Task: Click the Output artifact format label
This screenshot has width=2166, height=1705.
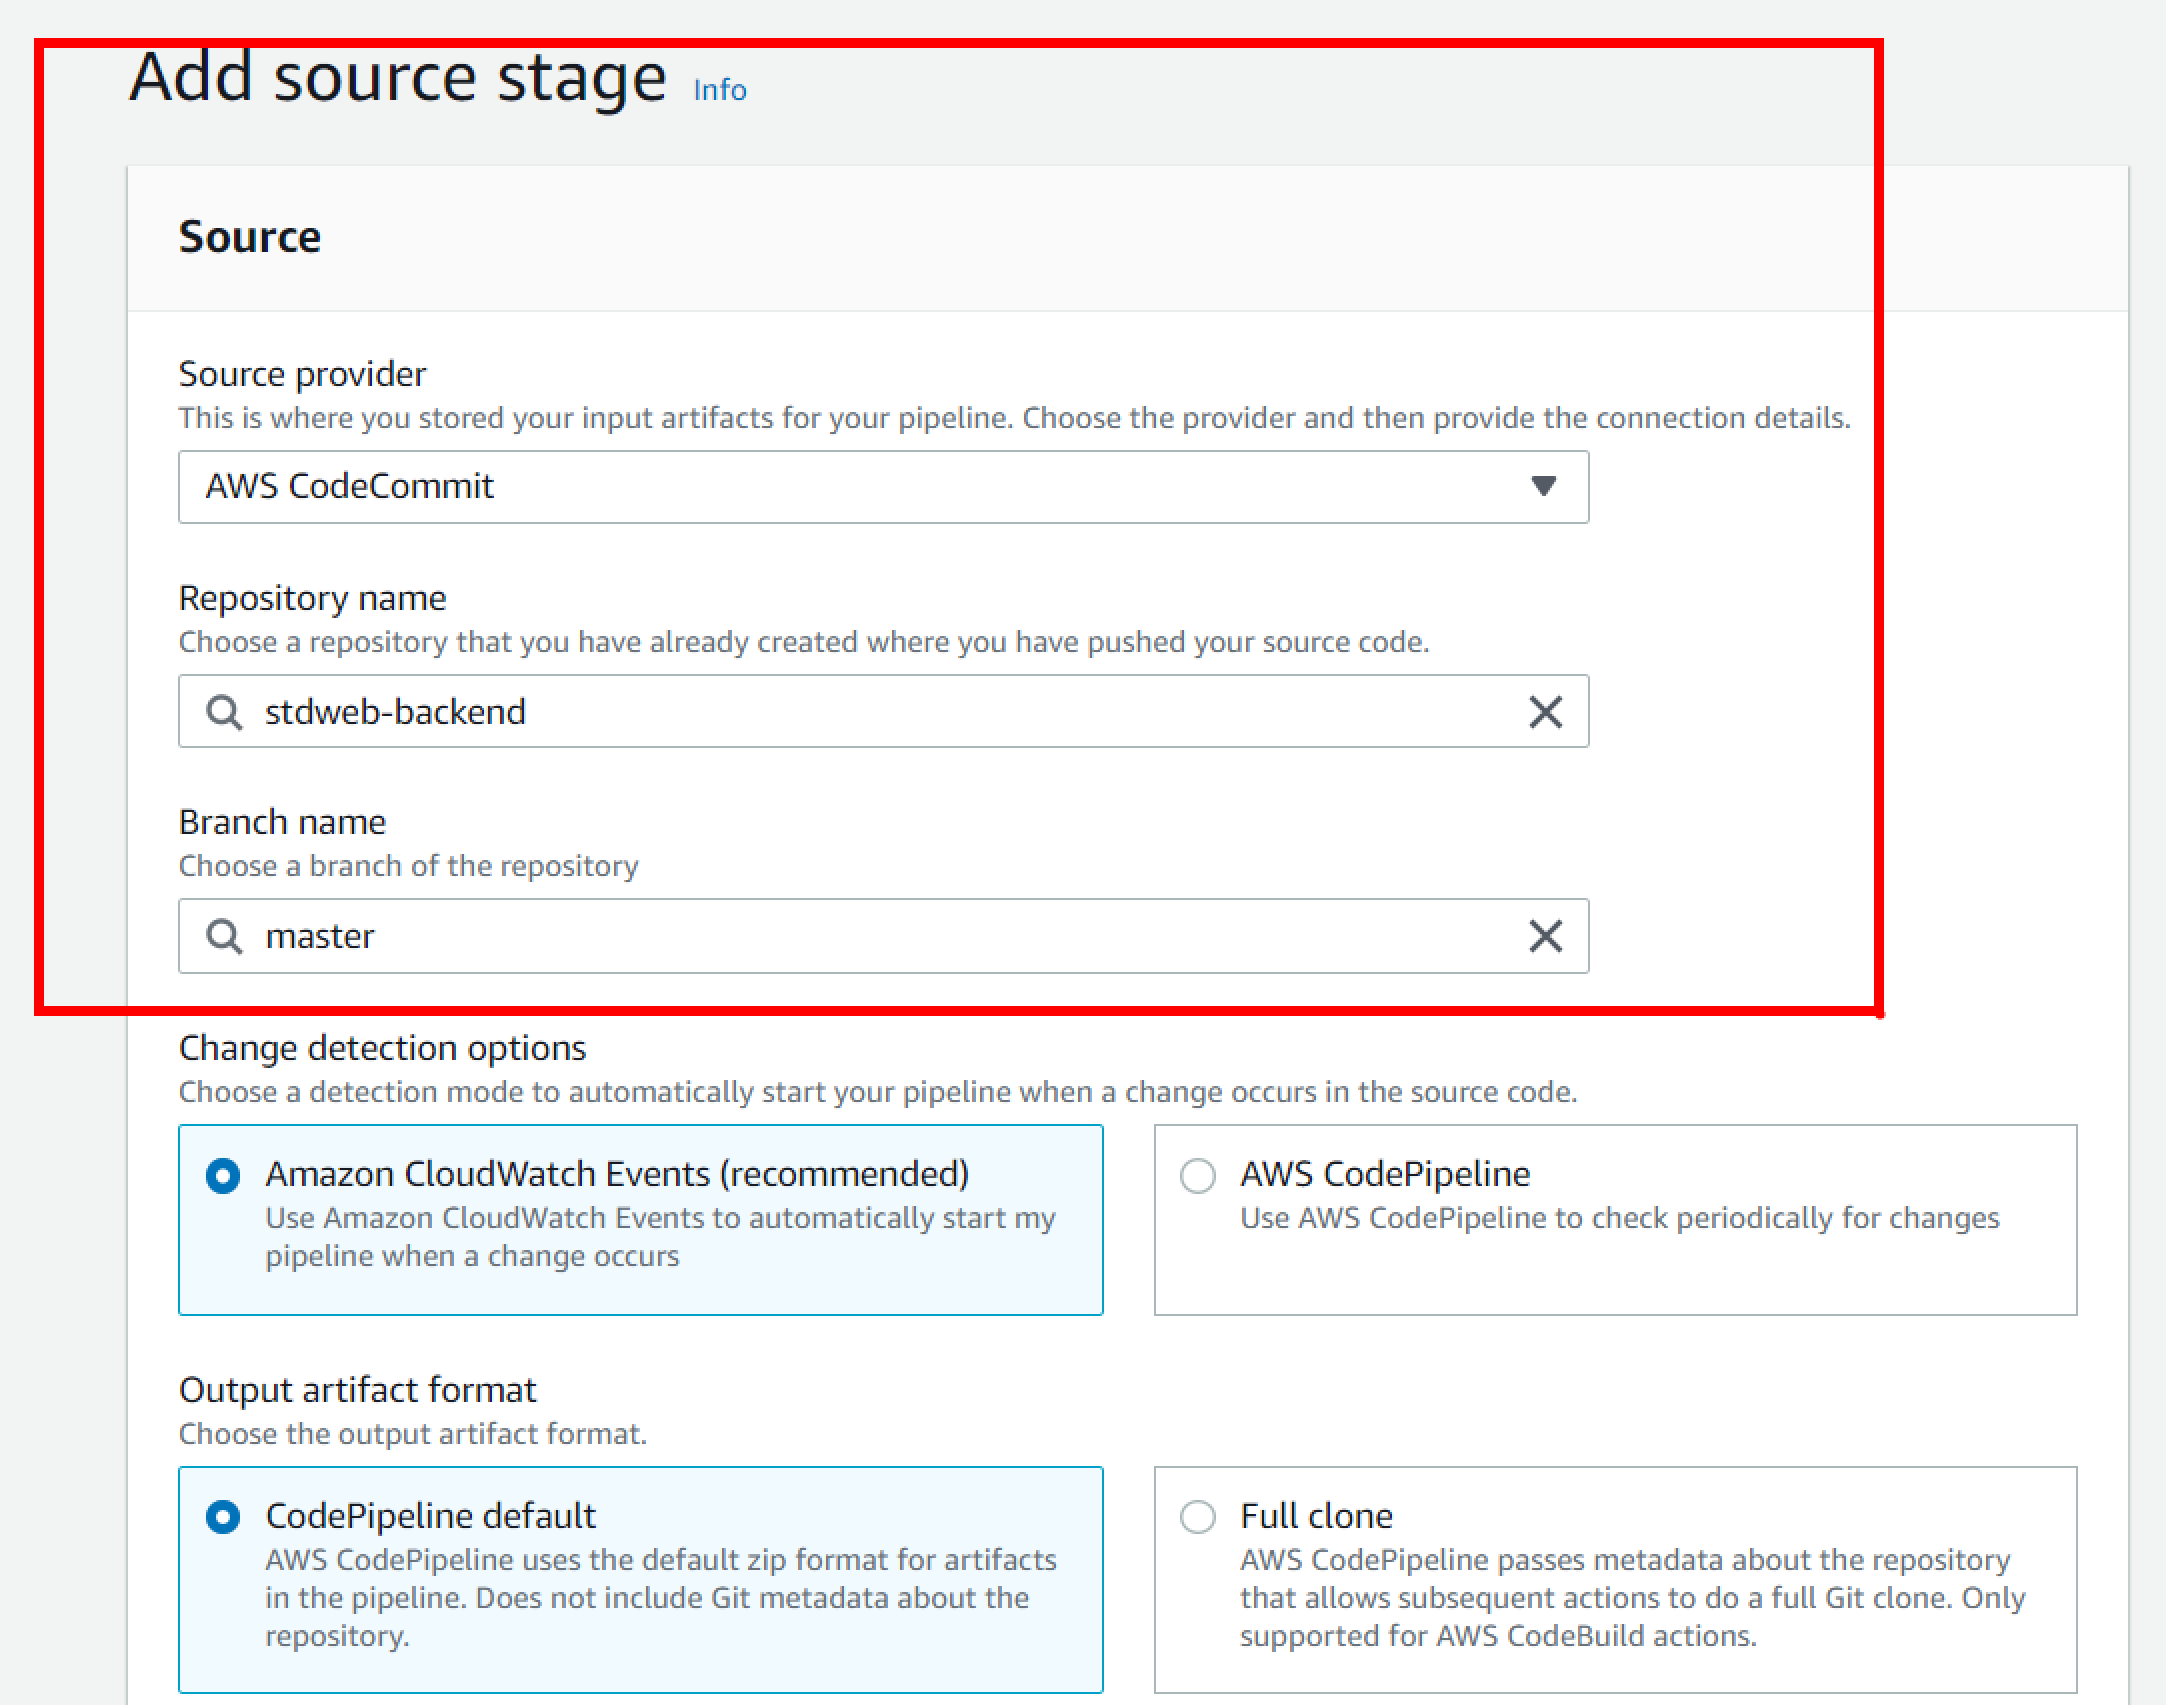Action: pyautogui.click(x=357, y=1390)
